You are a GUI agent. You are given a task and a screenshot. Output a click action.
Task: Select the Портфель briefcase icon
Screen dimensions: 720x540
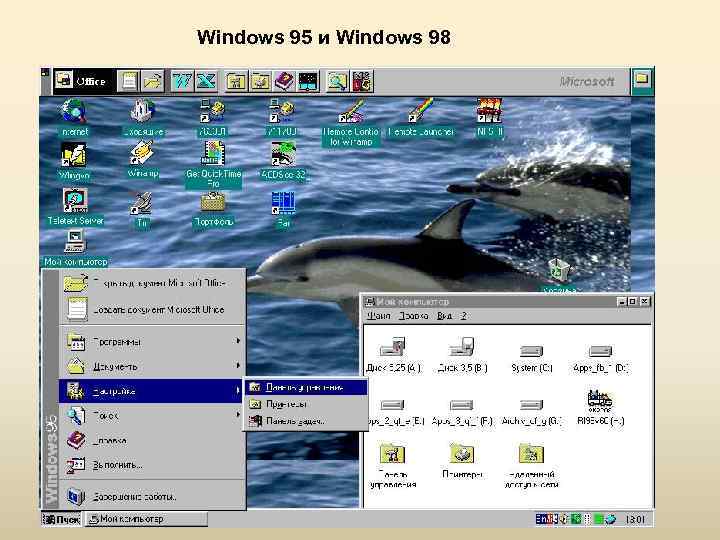click(214, 209)
